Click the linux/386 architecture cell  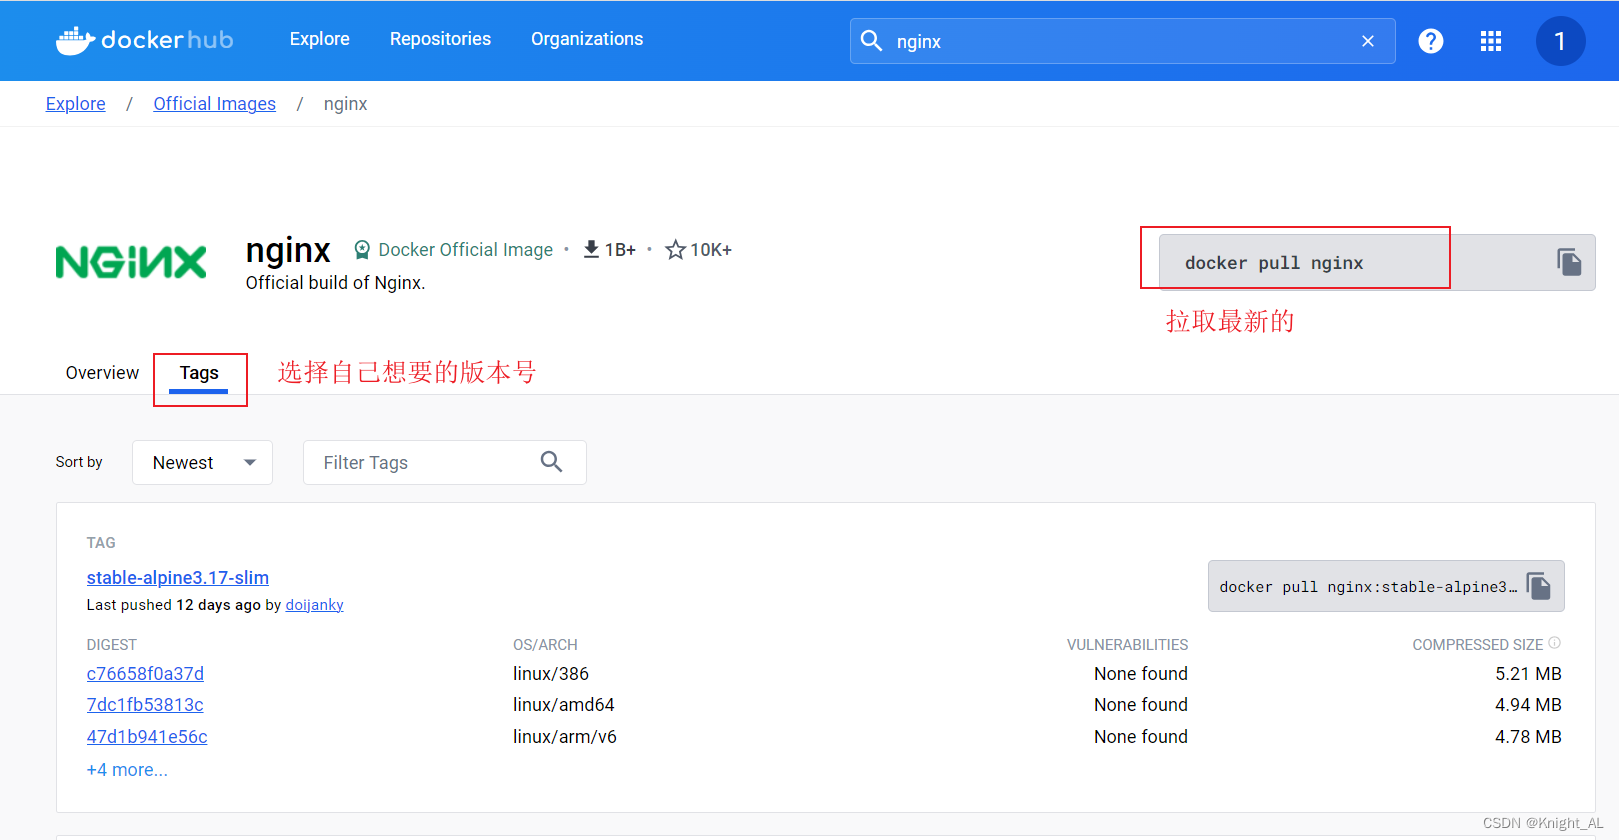(x=551, y=674)
